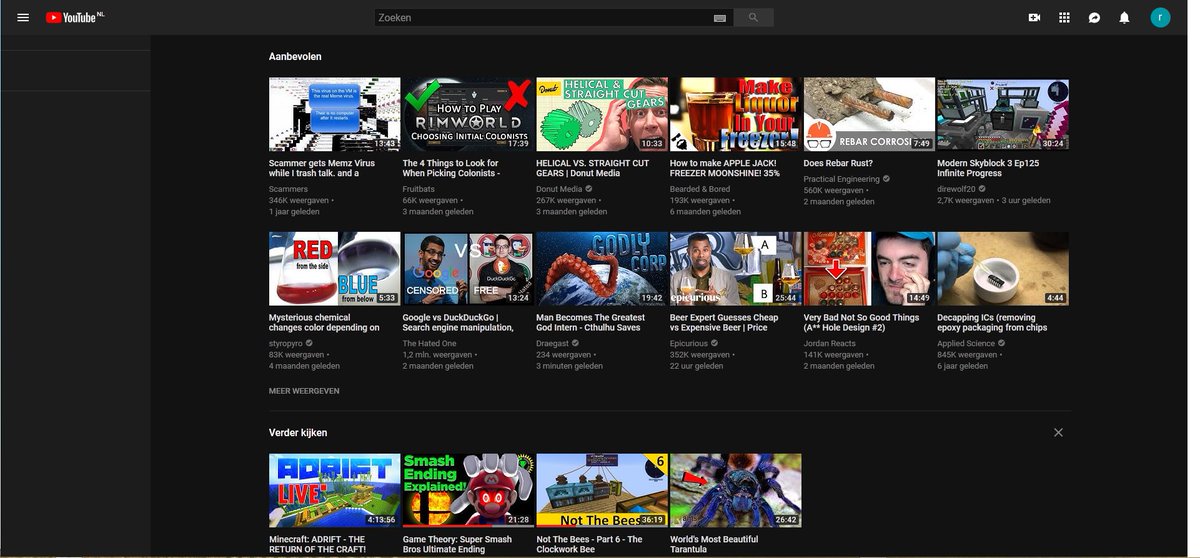Screen dimensions: 1200x558
Task: Click the search magnifier button
Action: click(753, 18)
